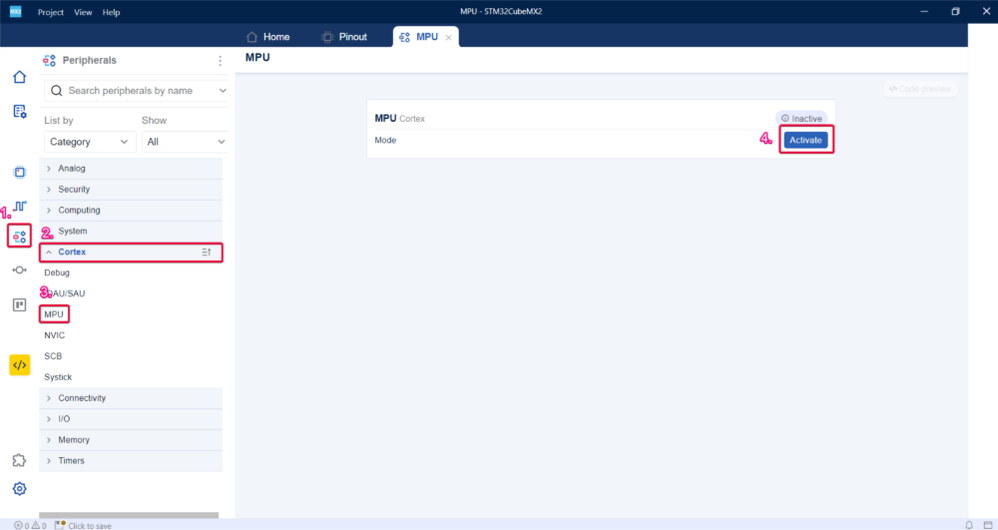Image resolution: width=998 pixels, height=530 pixels.
Task: Select Systick under Cortex
Action: (x=58, y=377)
